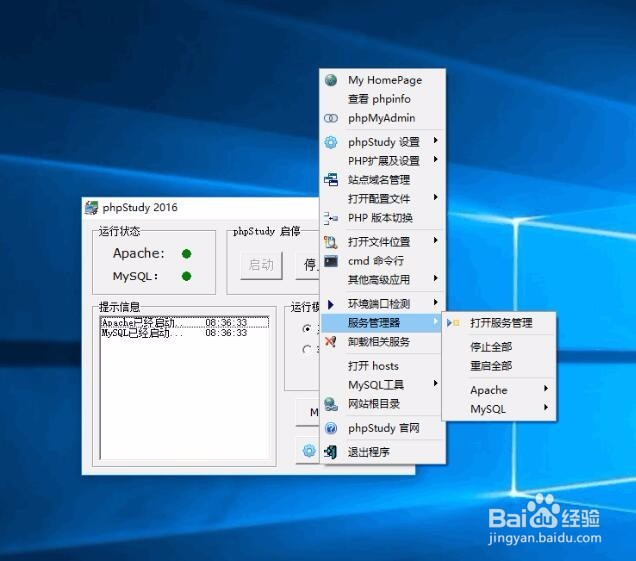Click the red X icon of 卸载相关服务

331,342
